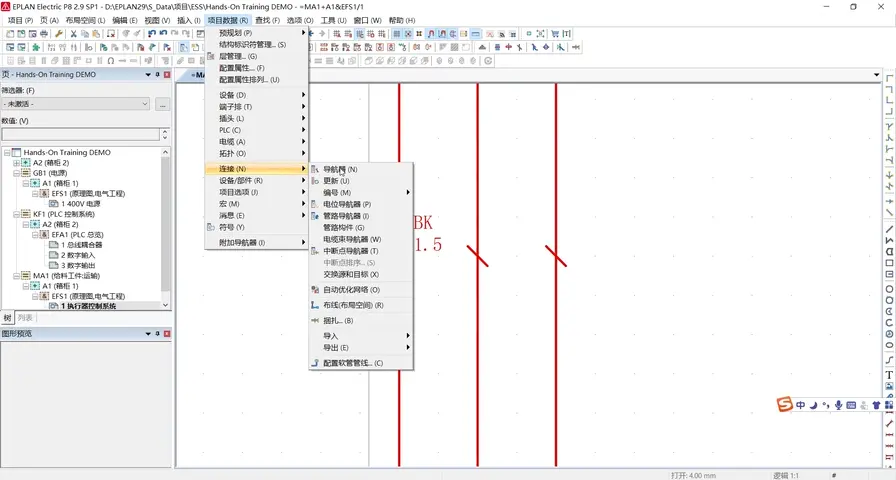Select the top-left corner angle connection tool
Viewport: 896px width, 480px height.
890,78
